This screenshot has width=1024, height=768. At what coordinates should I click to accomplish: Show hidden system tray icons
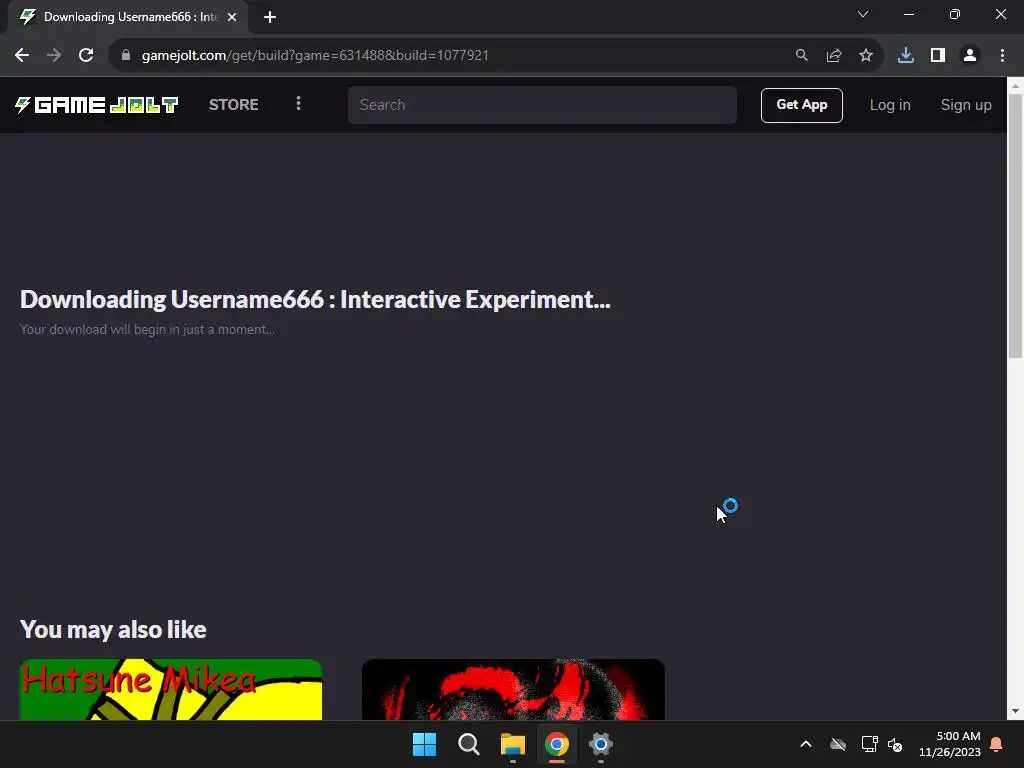pos(806,744)
